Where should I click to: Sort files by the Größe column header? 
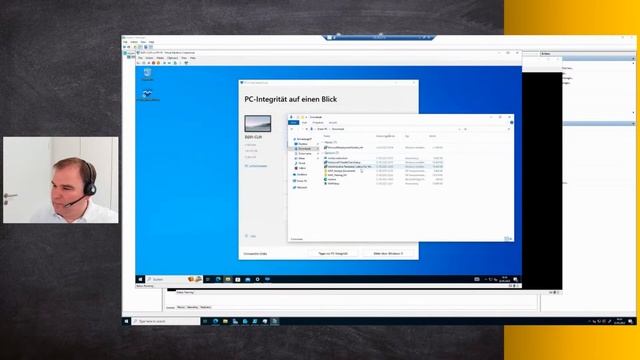coord(433,136)
